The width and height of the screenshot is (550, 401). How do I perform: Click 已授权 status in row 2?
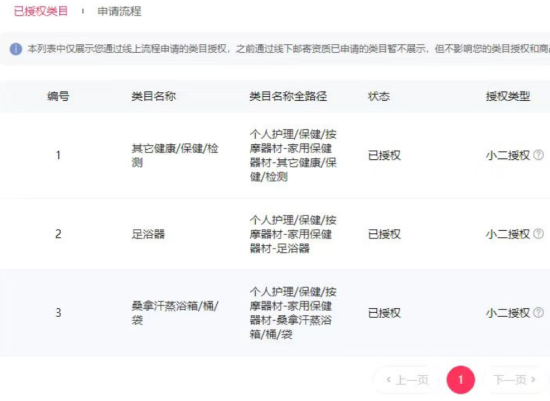click(x=384, y=234)
